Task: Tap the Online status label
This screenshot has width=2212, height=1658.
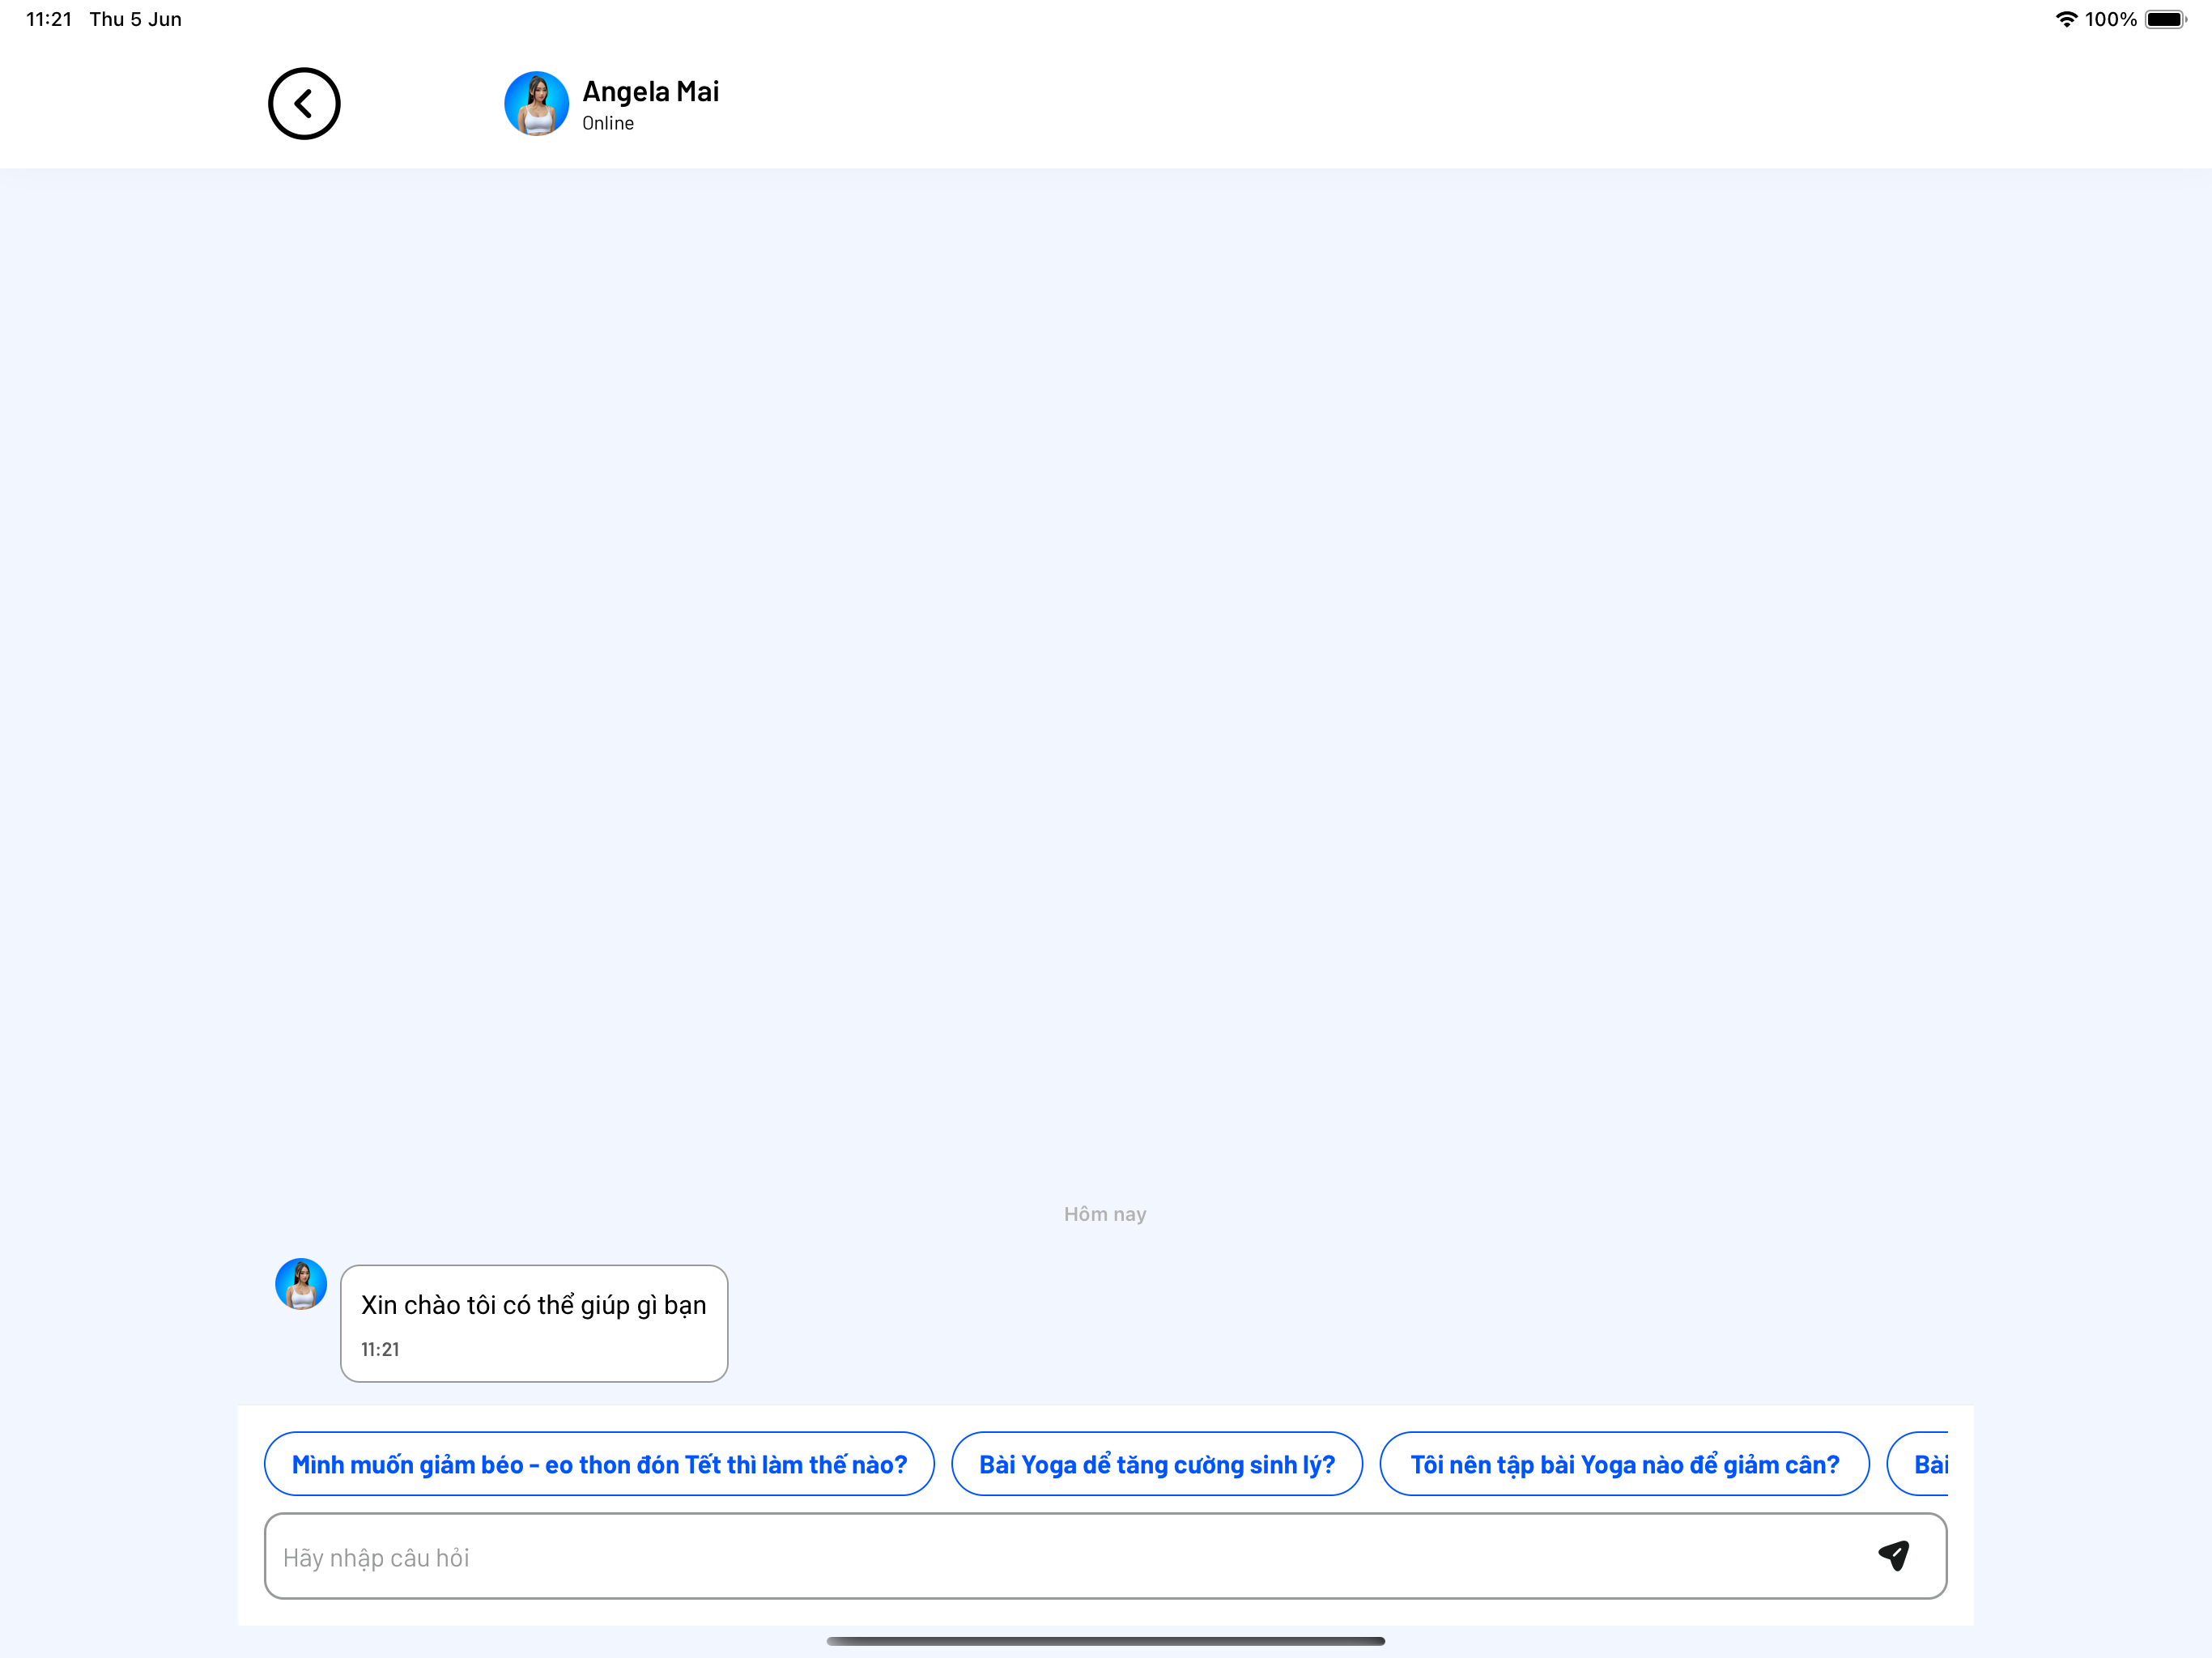Action: [x=608, y=123]
